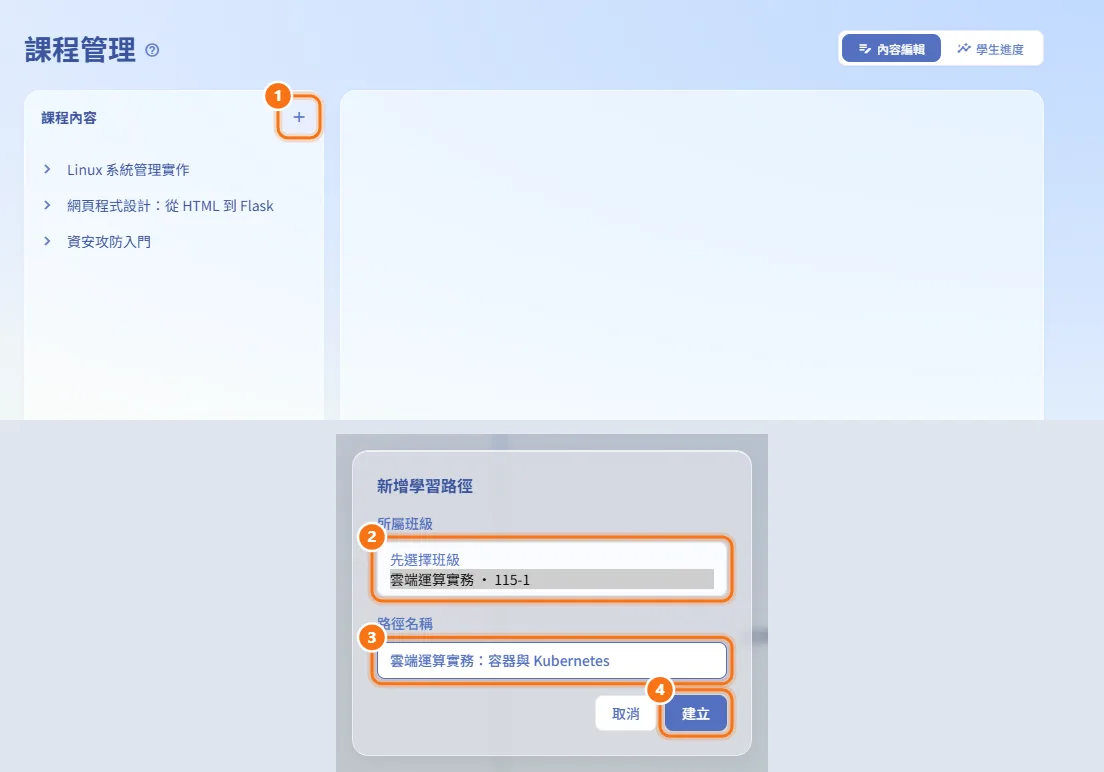Click the help icon beside 課程管理
Image resolution: width=1104 pixels, height=772 pixels.
click(x=152, y=50)
